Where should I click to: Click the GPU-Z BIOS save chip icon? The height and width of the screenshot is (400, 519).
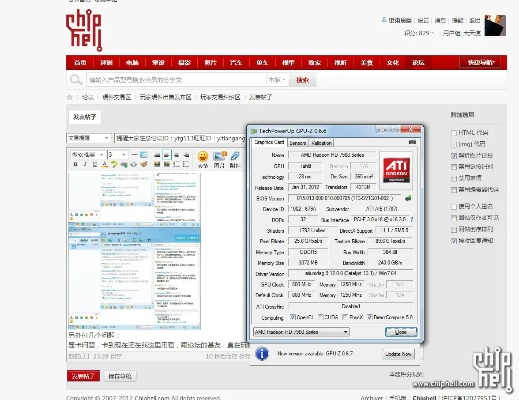(x=408, y=198)
